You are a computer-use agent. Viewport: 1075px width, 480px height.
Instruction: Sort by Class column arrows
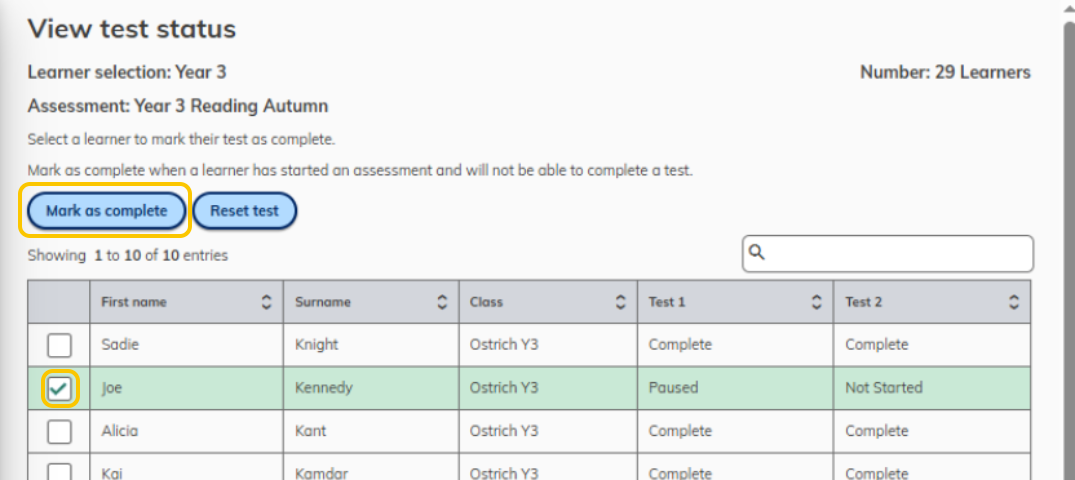coord(621,302)
